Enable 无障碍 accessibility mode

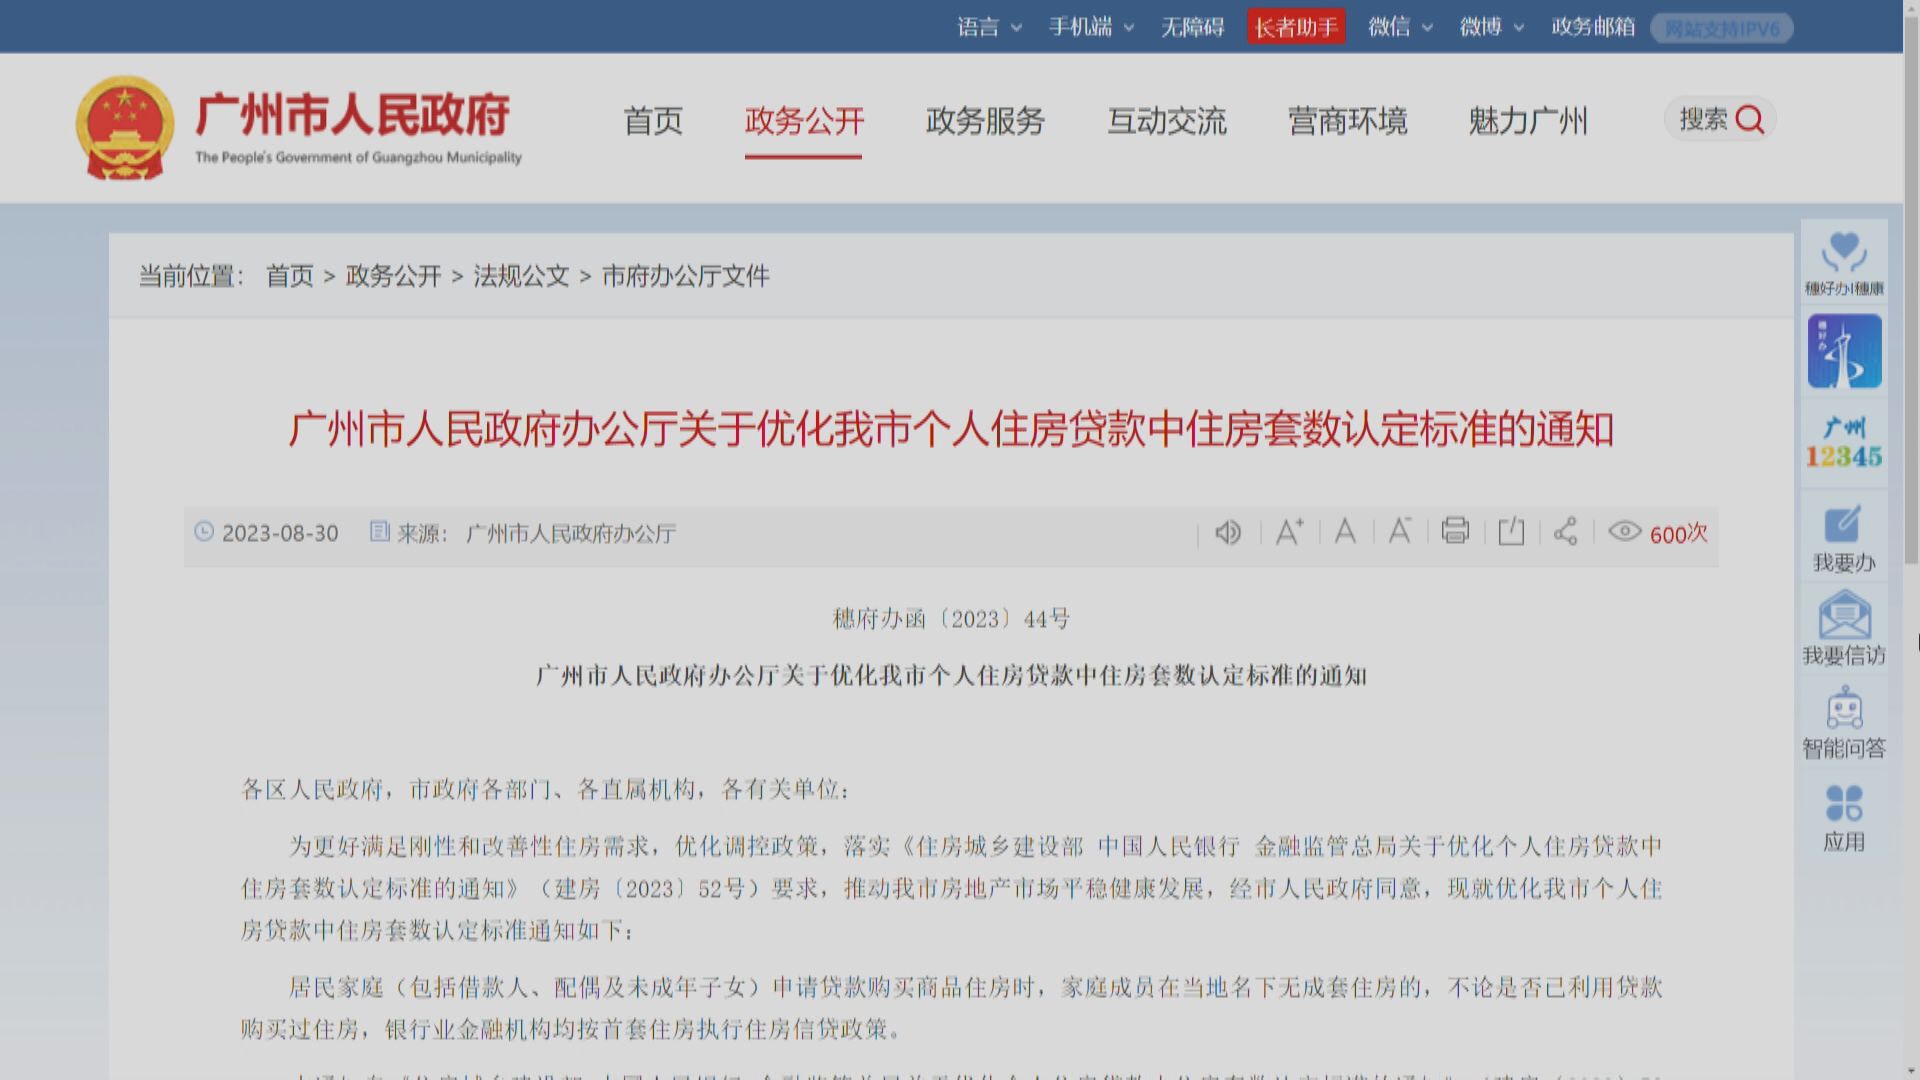[x=1192, y=27]
